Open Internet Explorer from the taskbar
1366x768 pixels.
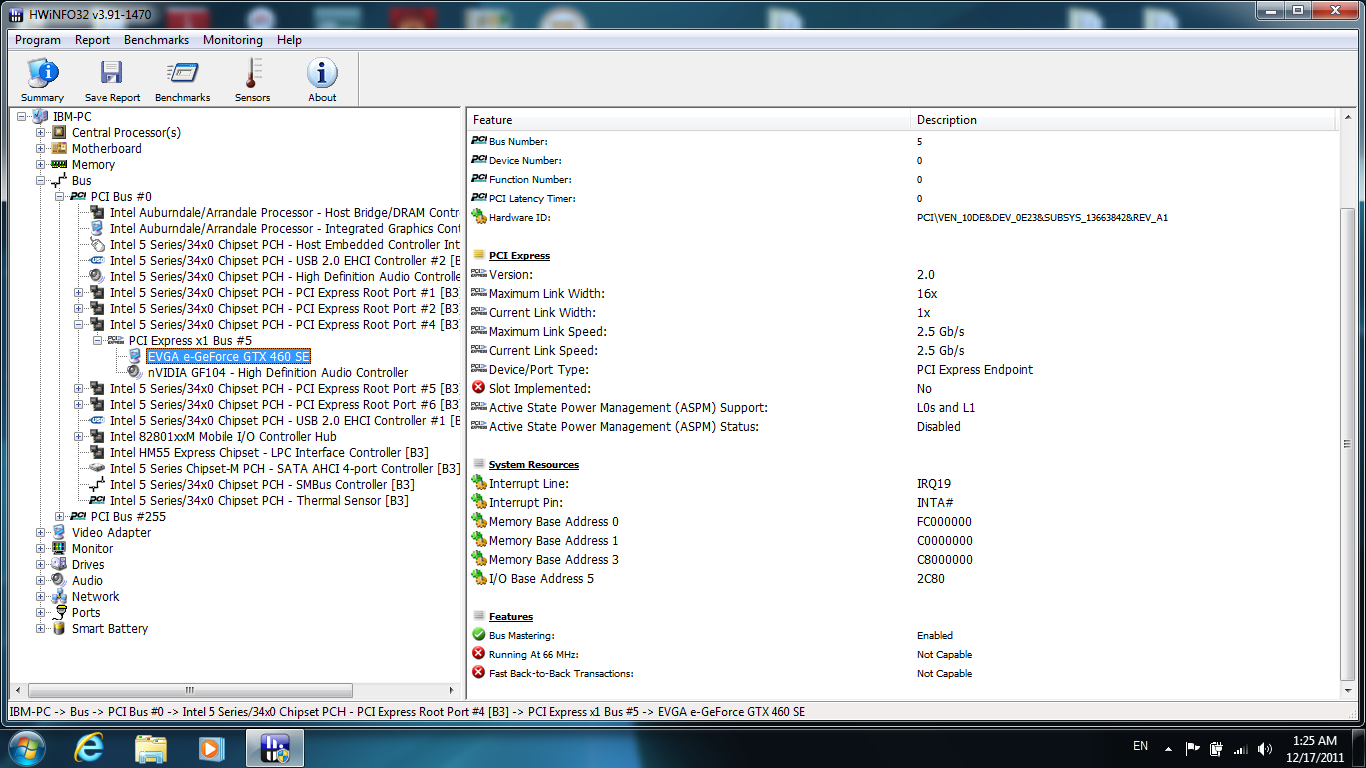coord(90,748)
